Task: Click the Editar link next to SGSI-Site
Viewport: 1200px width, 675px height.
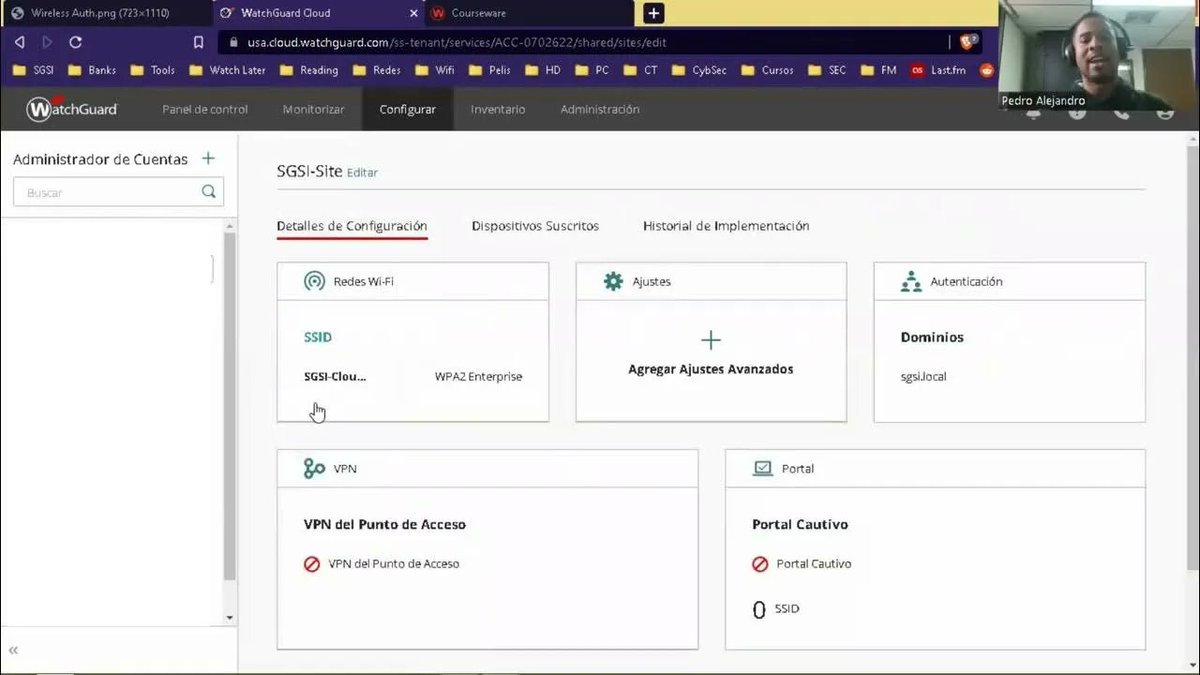Action: 362,173
